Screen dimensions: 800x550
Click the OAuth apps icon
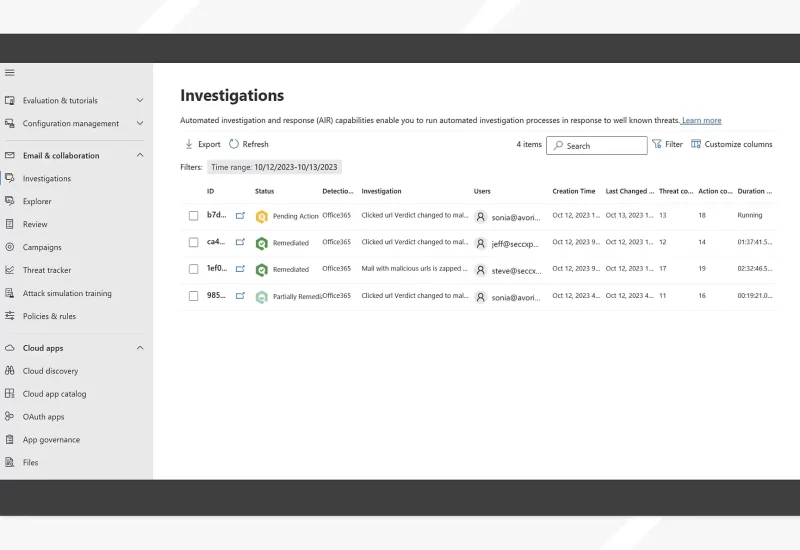pyautogui.click(x=10, y=416)
